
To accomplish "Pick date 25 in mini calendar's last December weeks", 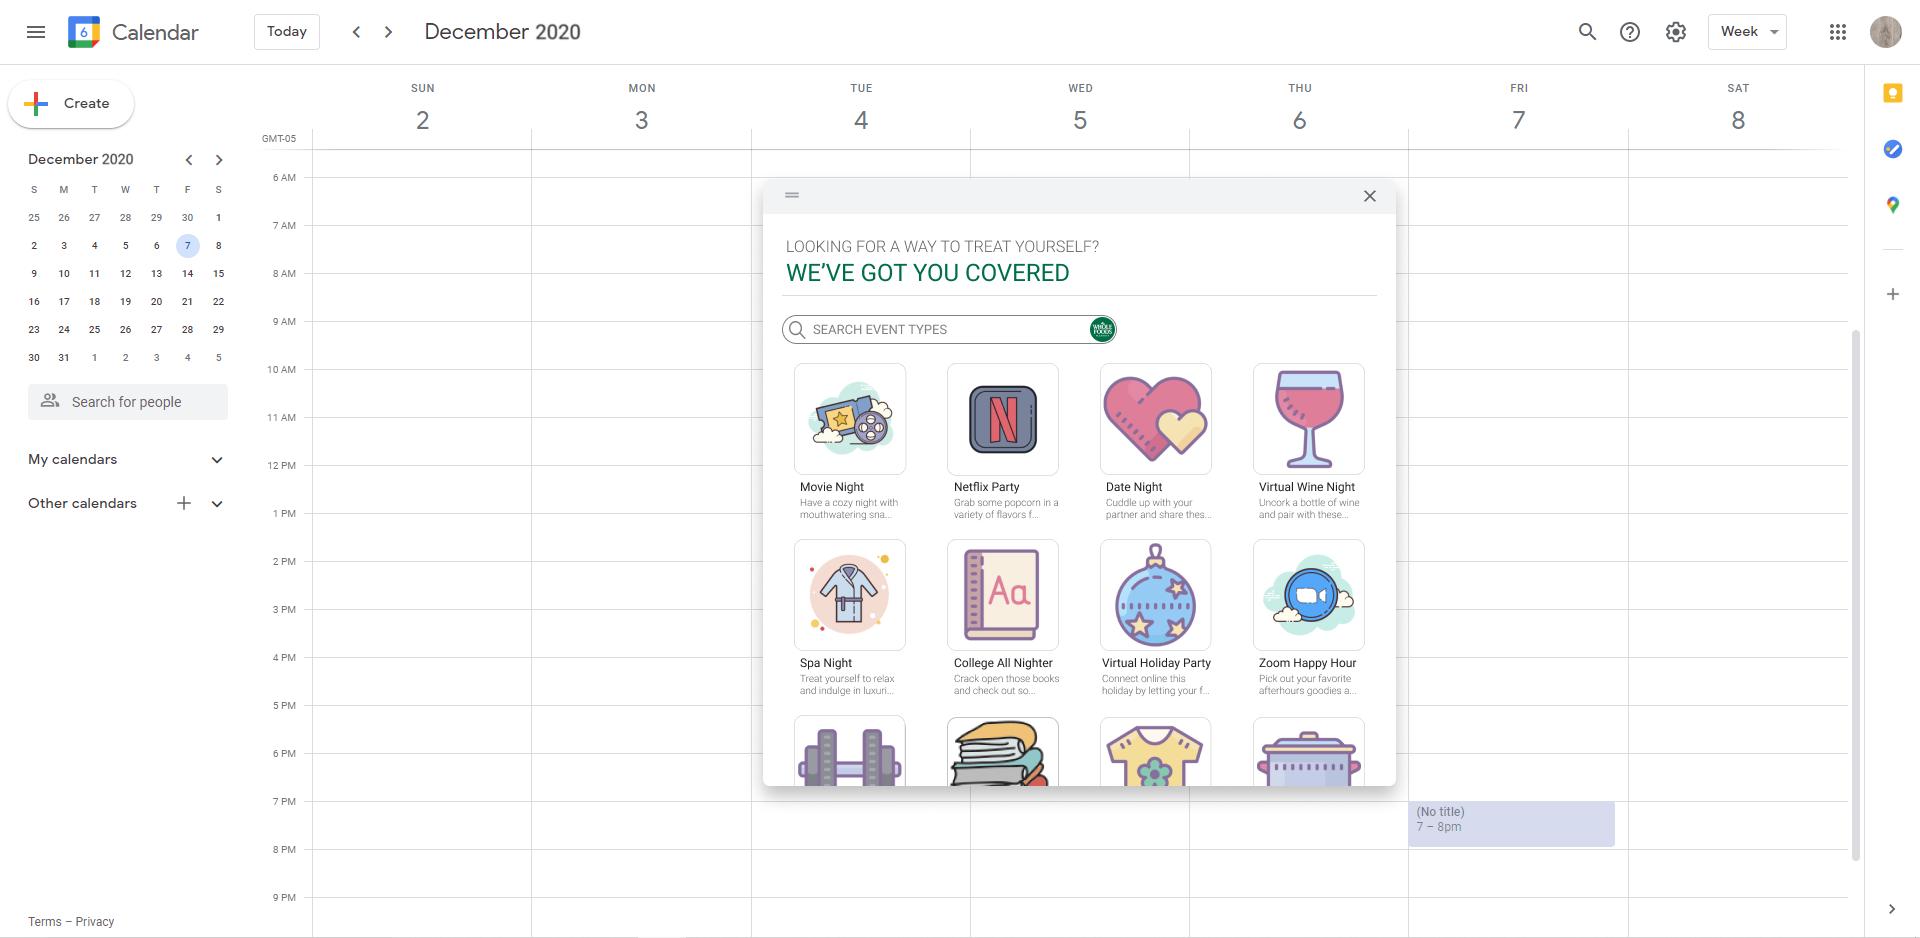I will (94, 329).
